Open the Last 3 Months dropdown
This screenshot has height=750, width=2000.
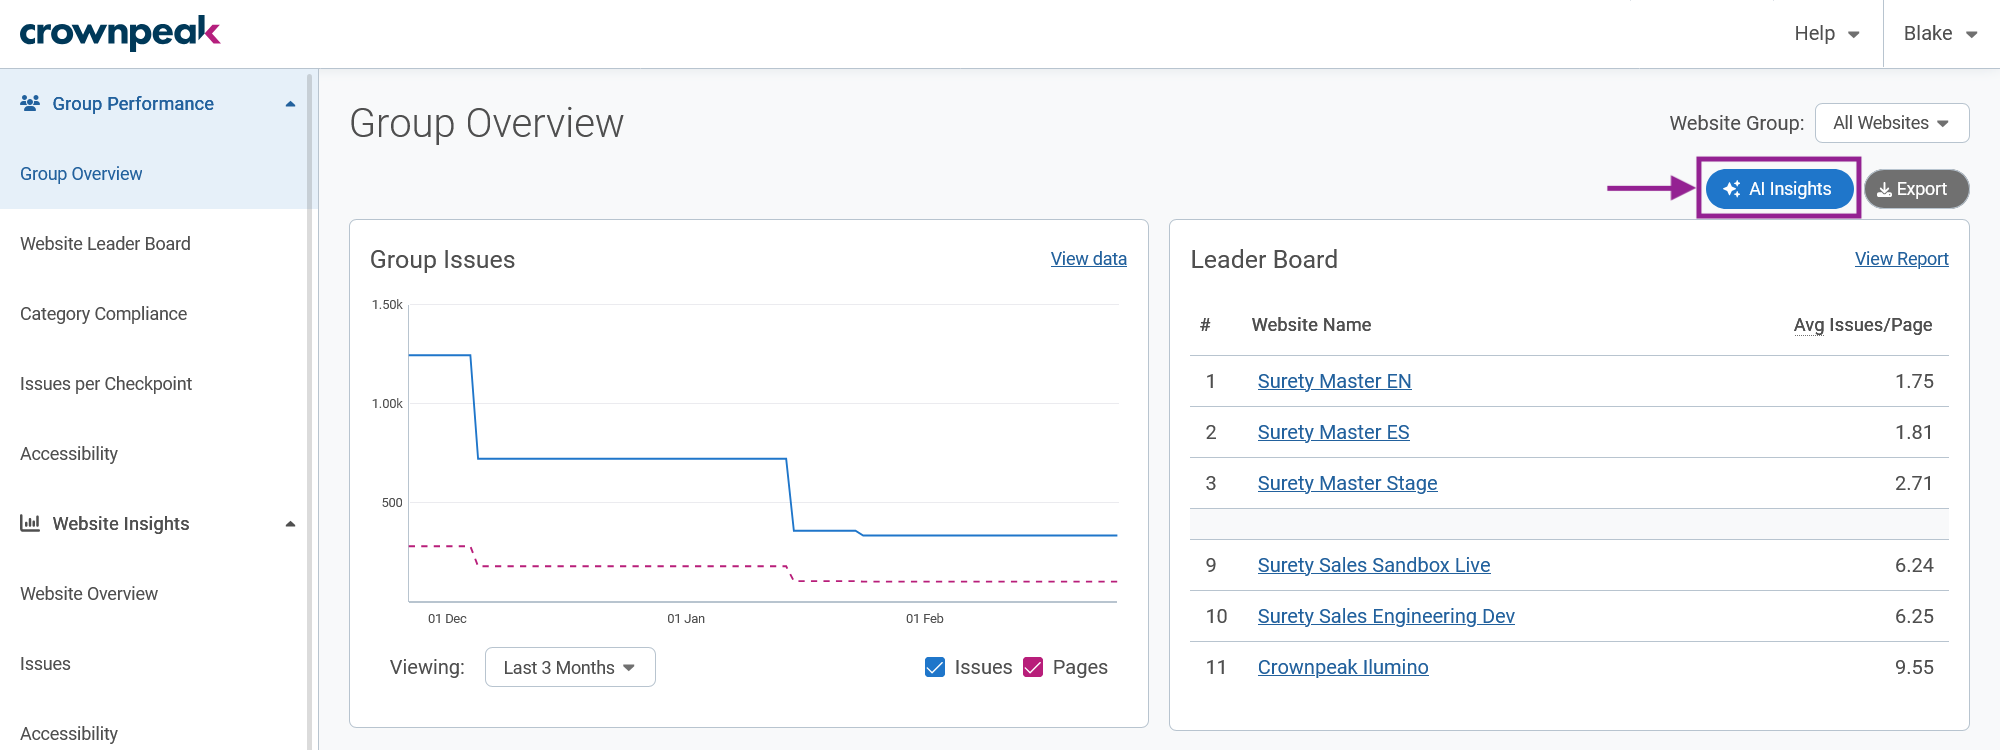[570, 667]
